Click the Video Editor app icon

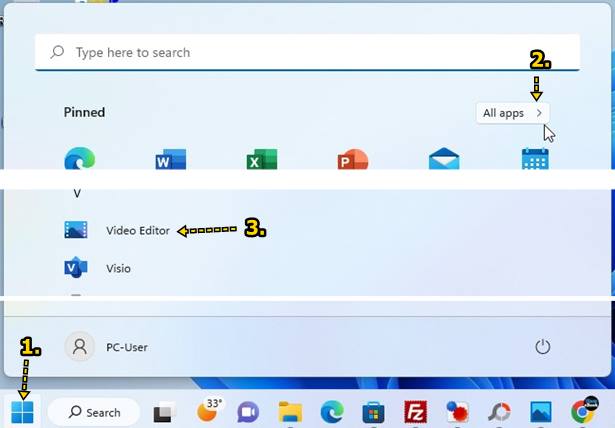(76, 230)
